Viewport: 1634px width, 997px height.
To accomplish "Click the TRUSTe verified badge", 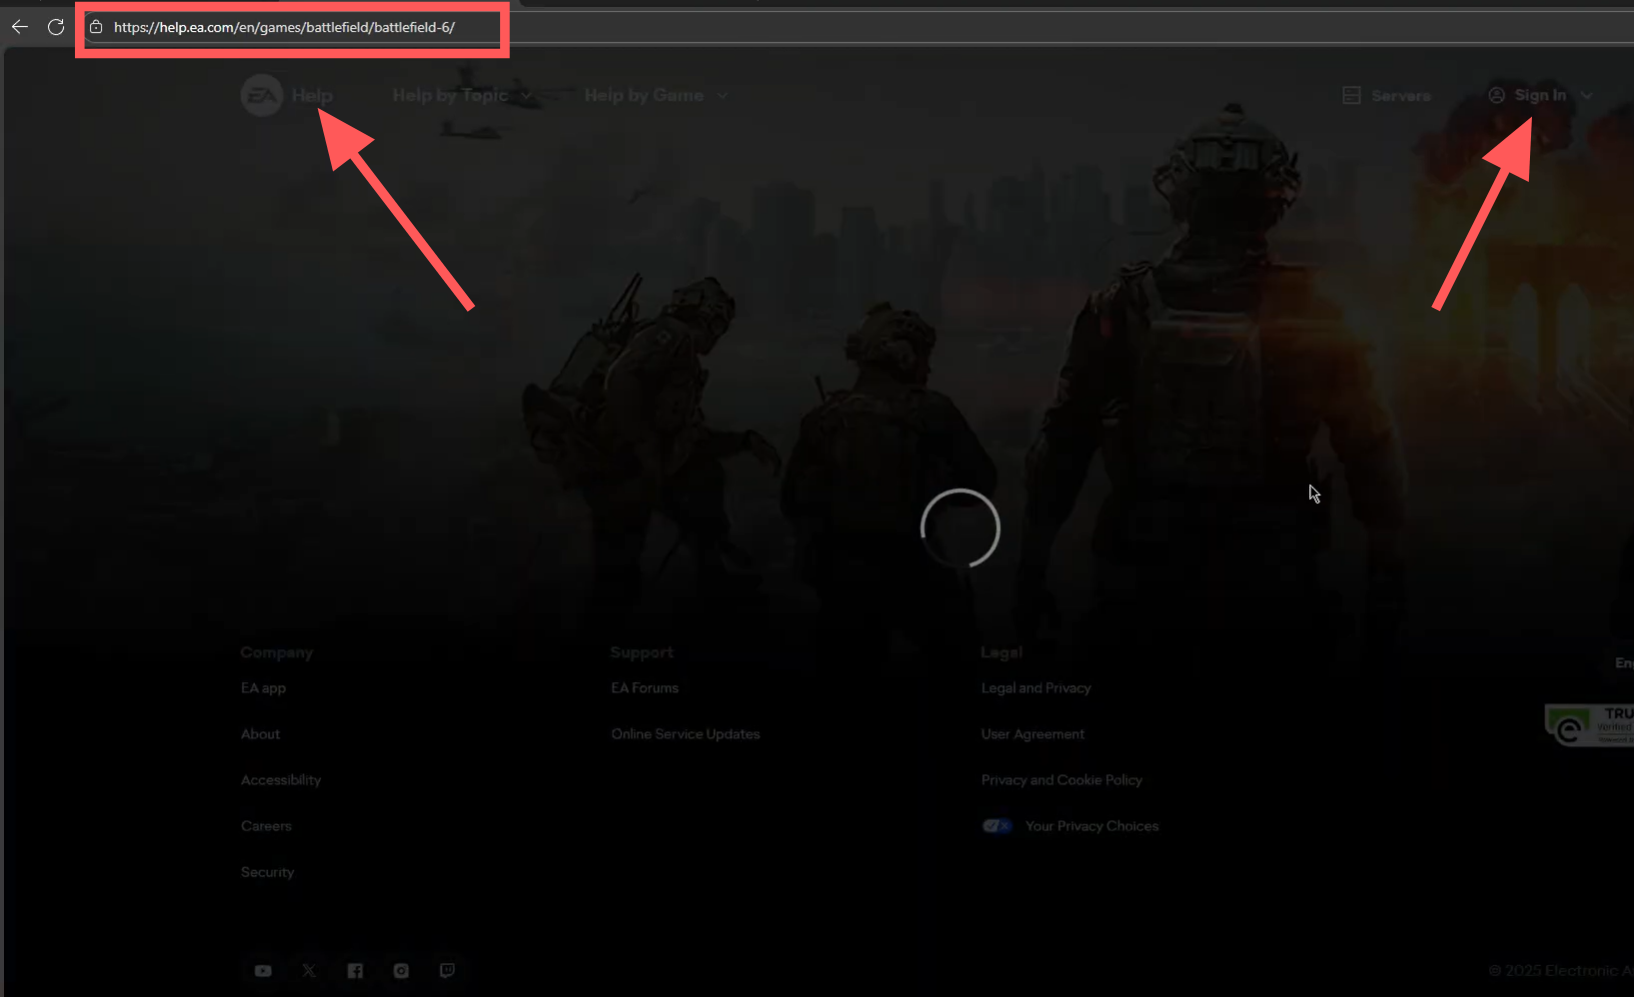I will [x=1590, y=725].
